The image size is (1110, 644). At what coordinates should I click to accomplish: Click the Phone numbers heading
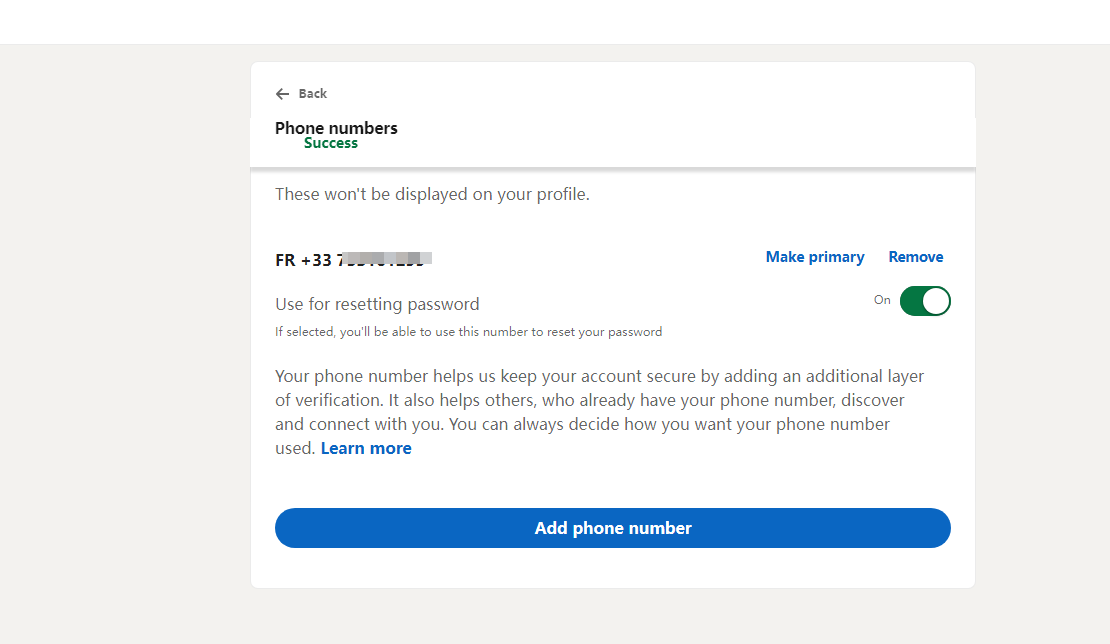pyautogui.click(x=336, y=128)
